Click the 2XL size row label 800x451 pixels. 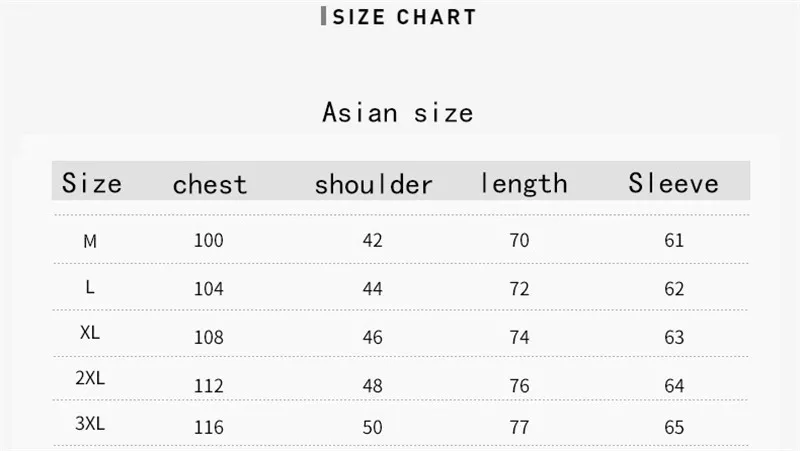tap(90, 378)
